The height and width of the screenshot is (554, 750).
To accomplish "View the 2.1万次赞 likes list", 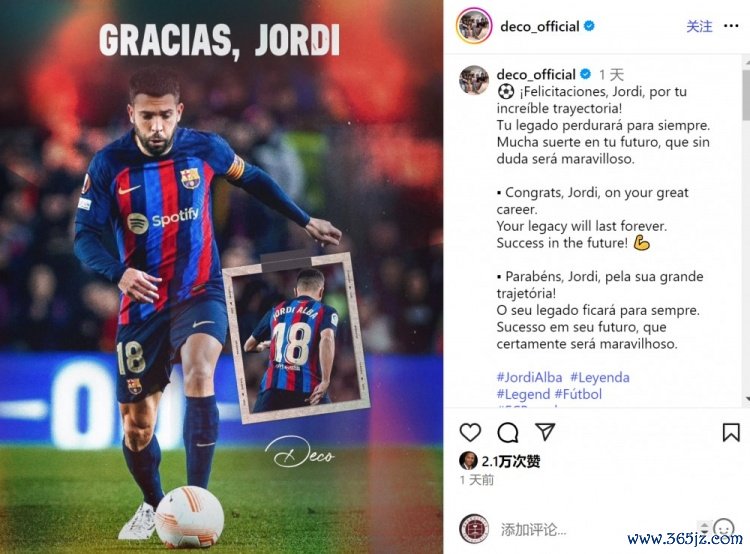I will tap(511, 461).
